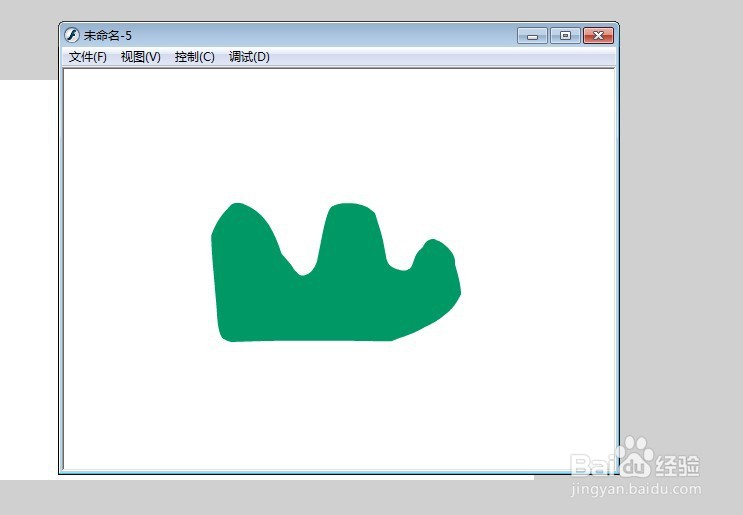Click the Flash Player title bar icon
Viewport: 743px width, 515px height.
click(72, 35)
